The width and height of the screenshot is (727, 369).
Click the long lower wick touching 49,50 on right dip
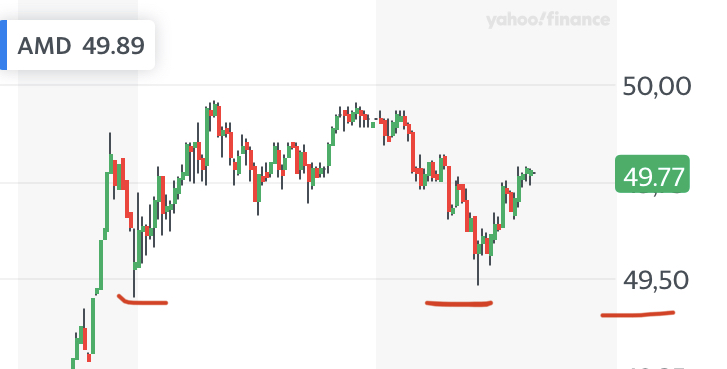pos(478,269)
